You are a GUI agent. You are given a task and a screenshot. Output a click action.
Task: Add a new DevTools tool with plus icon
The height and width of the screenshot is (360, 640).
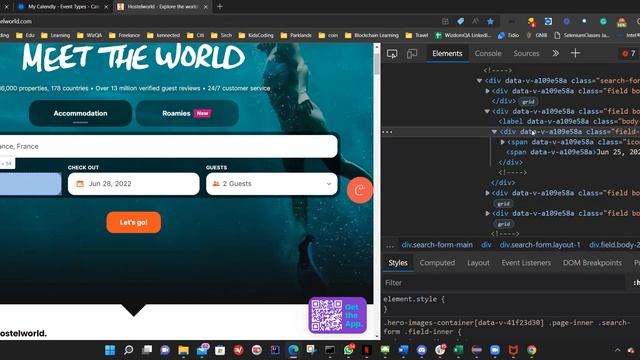click(x=575, y=53)
